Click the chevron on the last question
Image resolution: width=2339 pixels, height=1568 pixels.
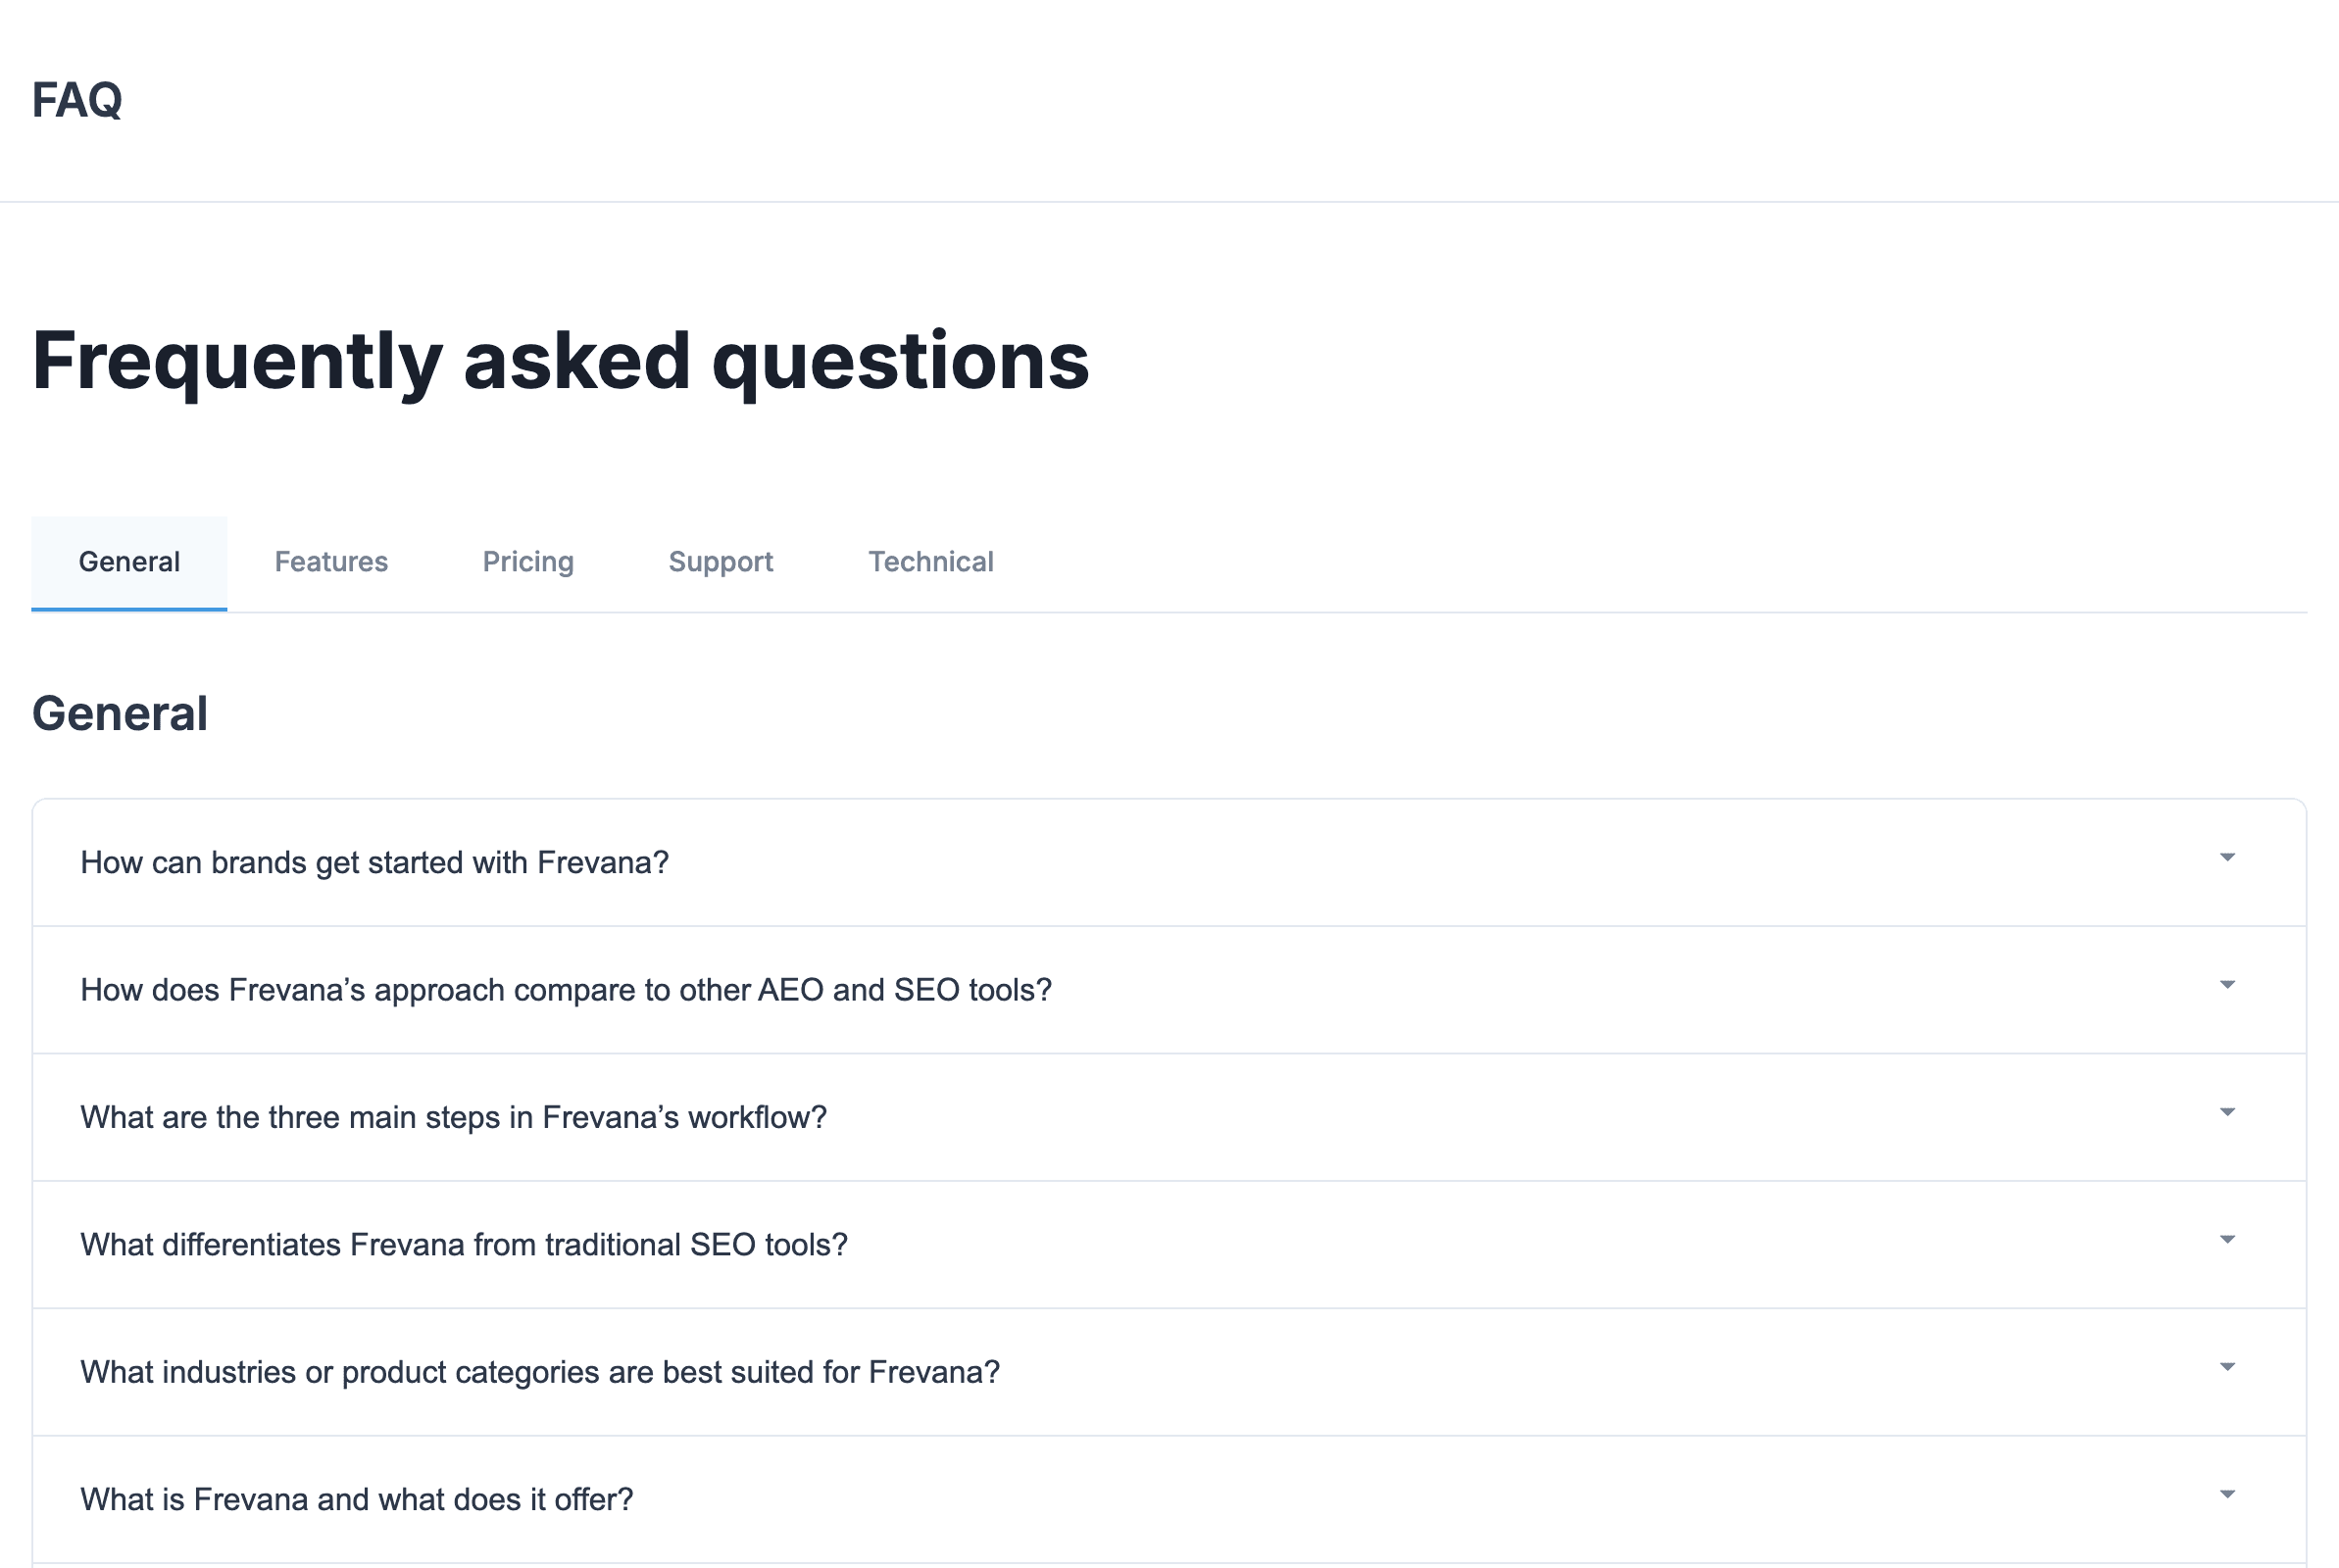2227,1494
